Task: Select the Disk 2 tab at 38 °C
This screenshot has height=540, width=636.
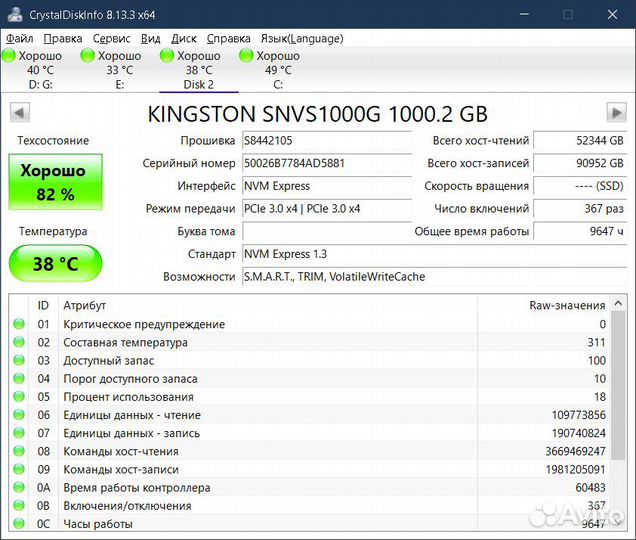Action: (199, 70)
